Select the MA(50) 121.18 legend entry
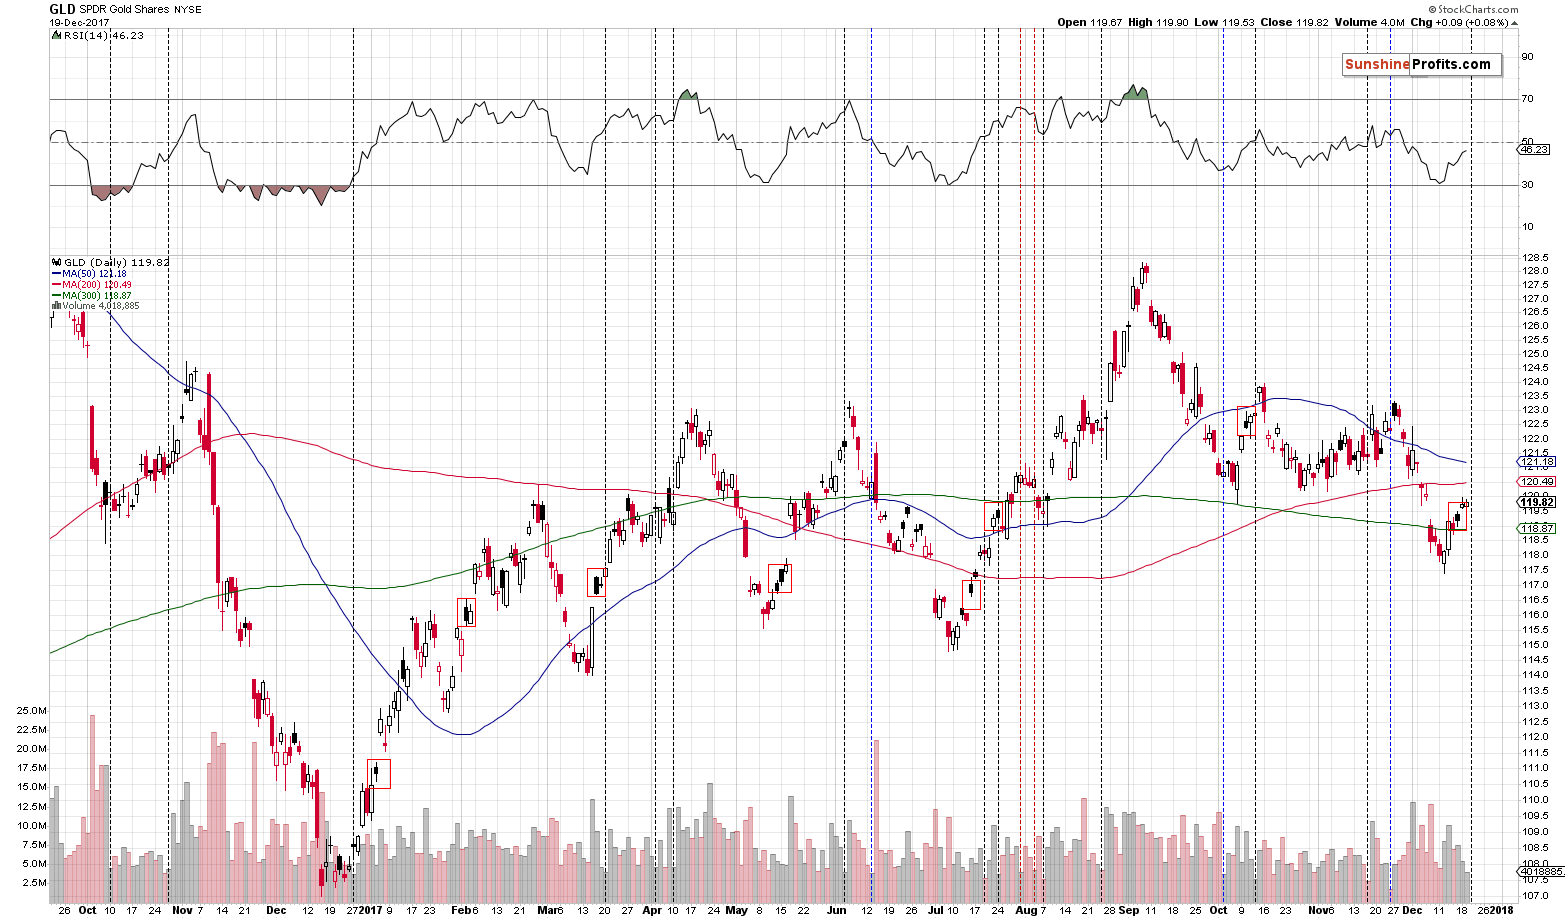The height and width of the screenshot is (919, 1565). [x=88, y=273]
